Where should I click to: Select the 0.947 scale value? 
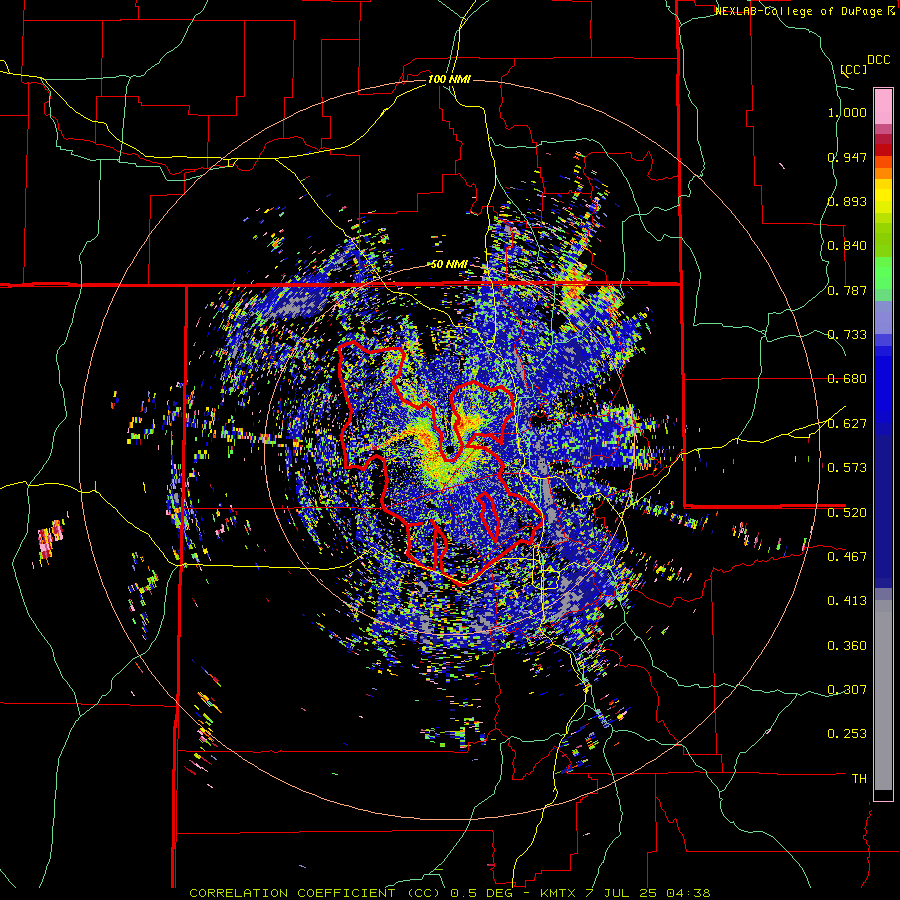click(x=847, y=157)
